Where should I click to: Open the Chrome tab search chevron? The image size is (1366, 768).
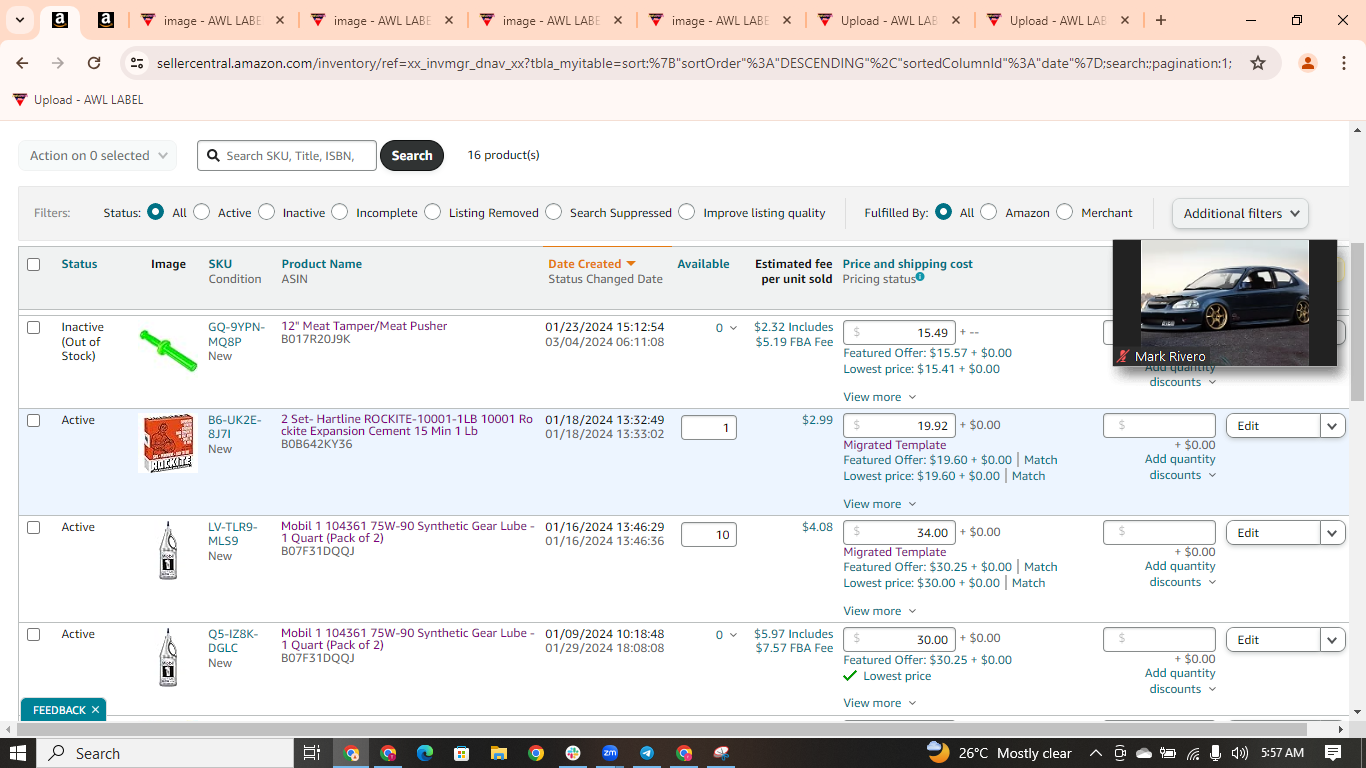pyautogui.click(x=21, y=20)
